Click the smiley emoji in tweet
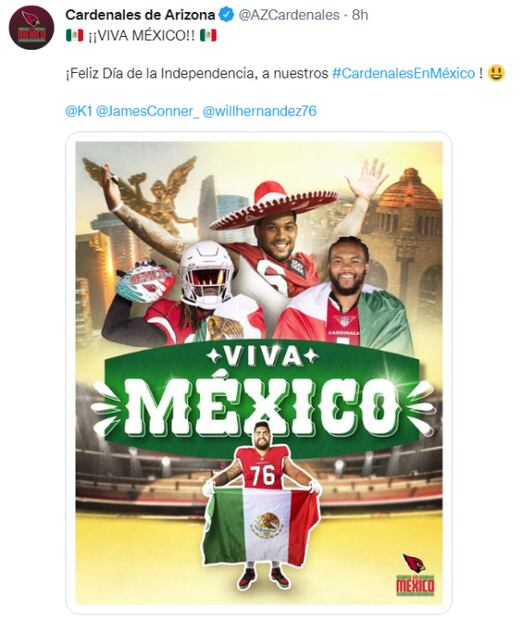Image resolution: width=523 pixels, height=620 pixels. pos(497,73)
